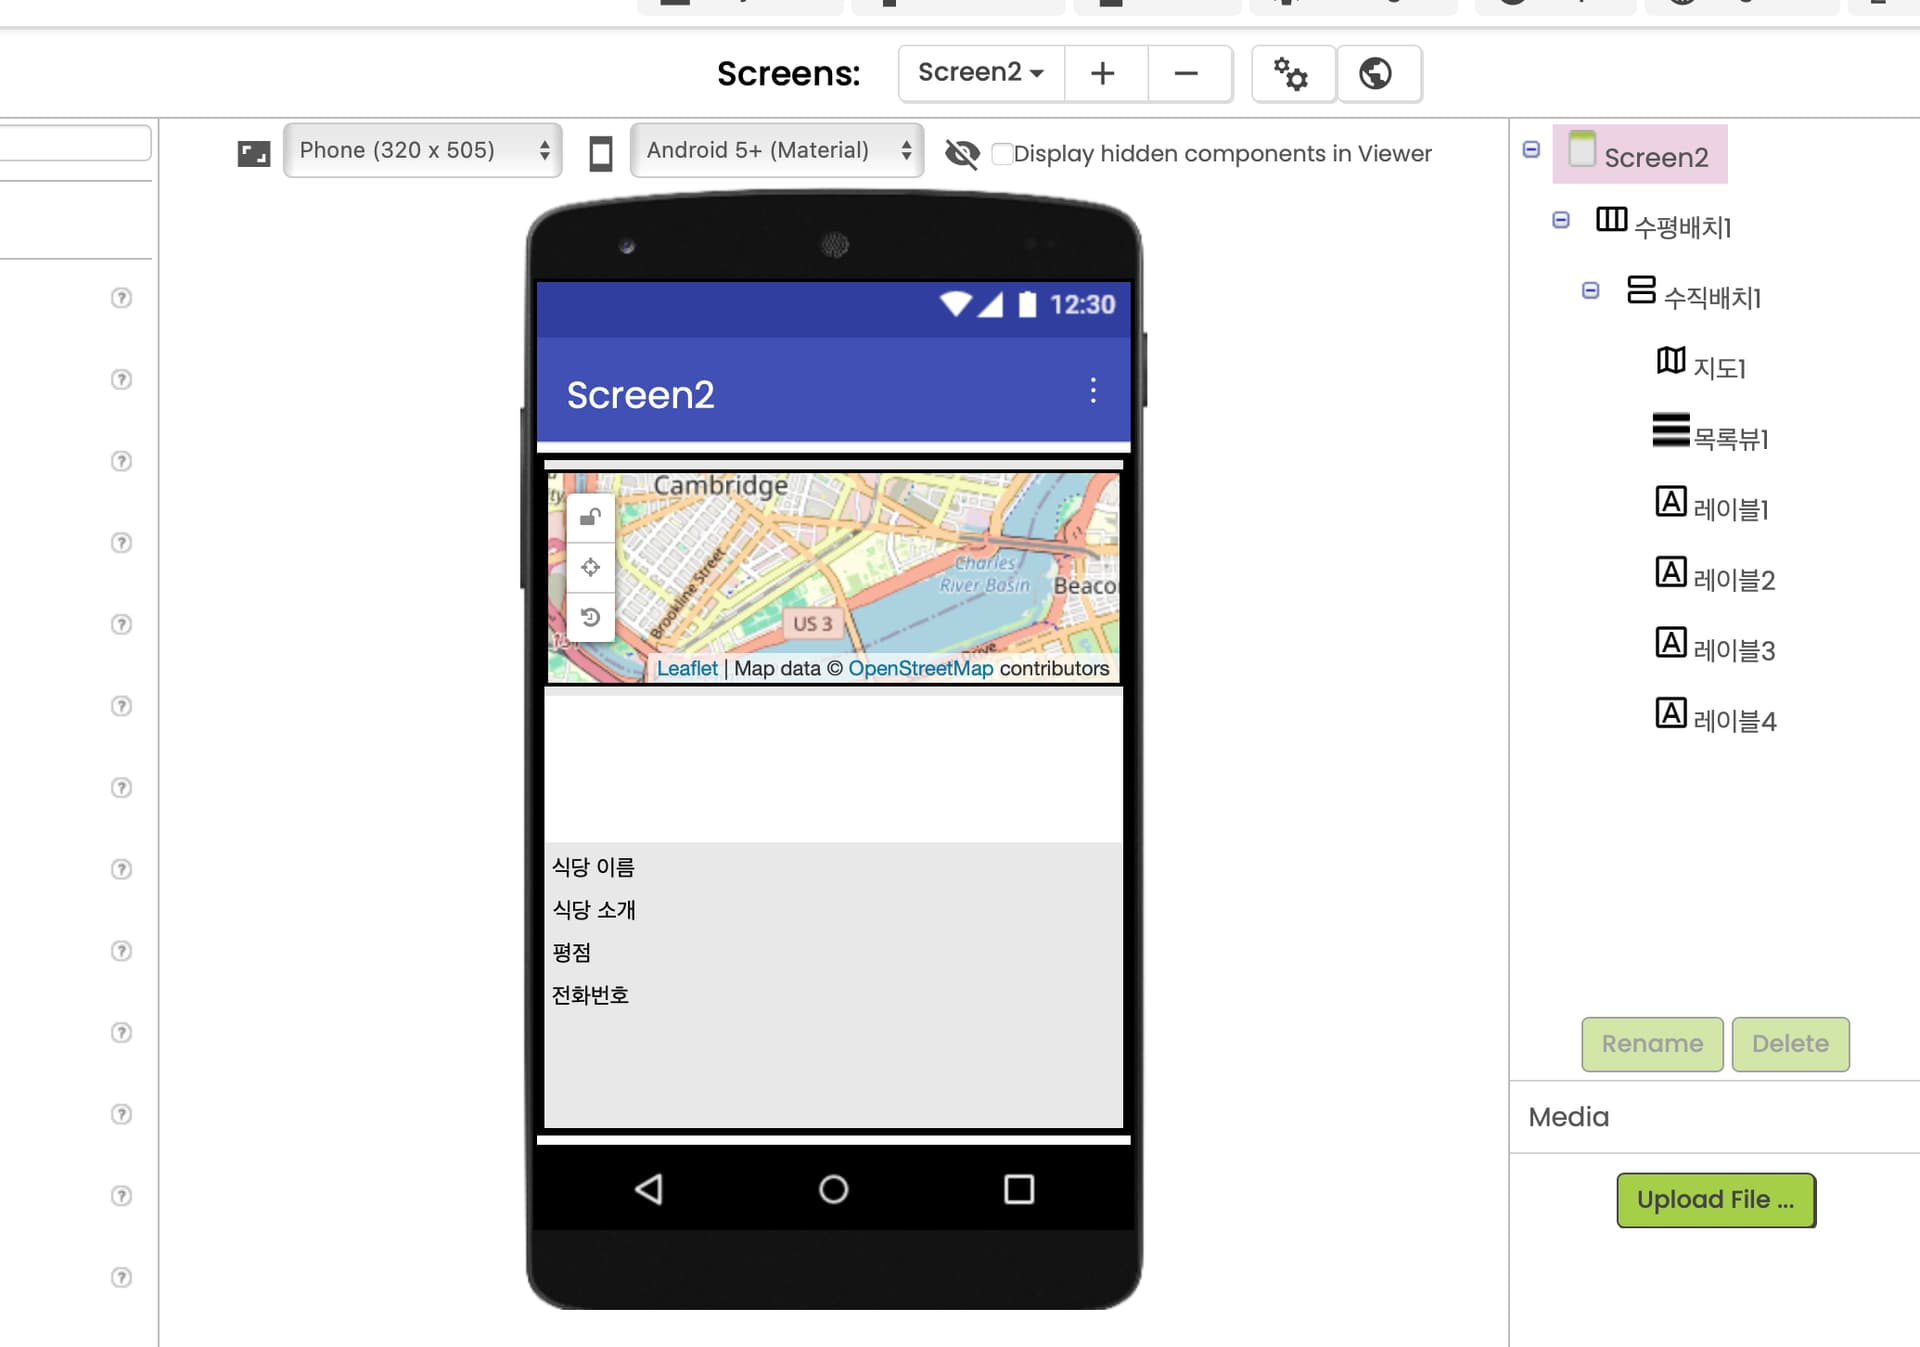The height and width of the screenshot is (1347, 1920).
Task: Click the crossed-out eye hidden components icon
Action: 962,154
